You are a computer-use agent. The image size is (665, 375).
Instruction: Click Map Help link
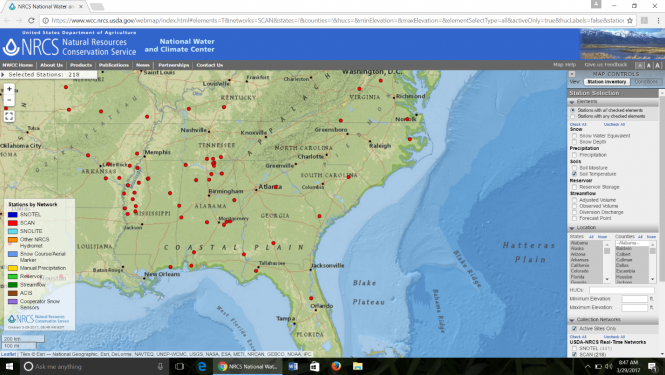(564, 64)
